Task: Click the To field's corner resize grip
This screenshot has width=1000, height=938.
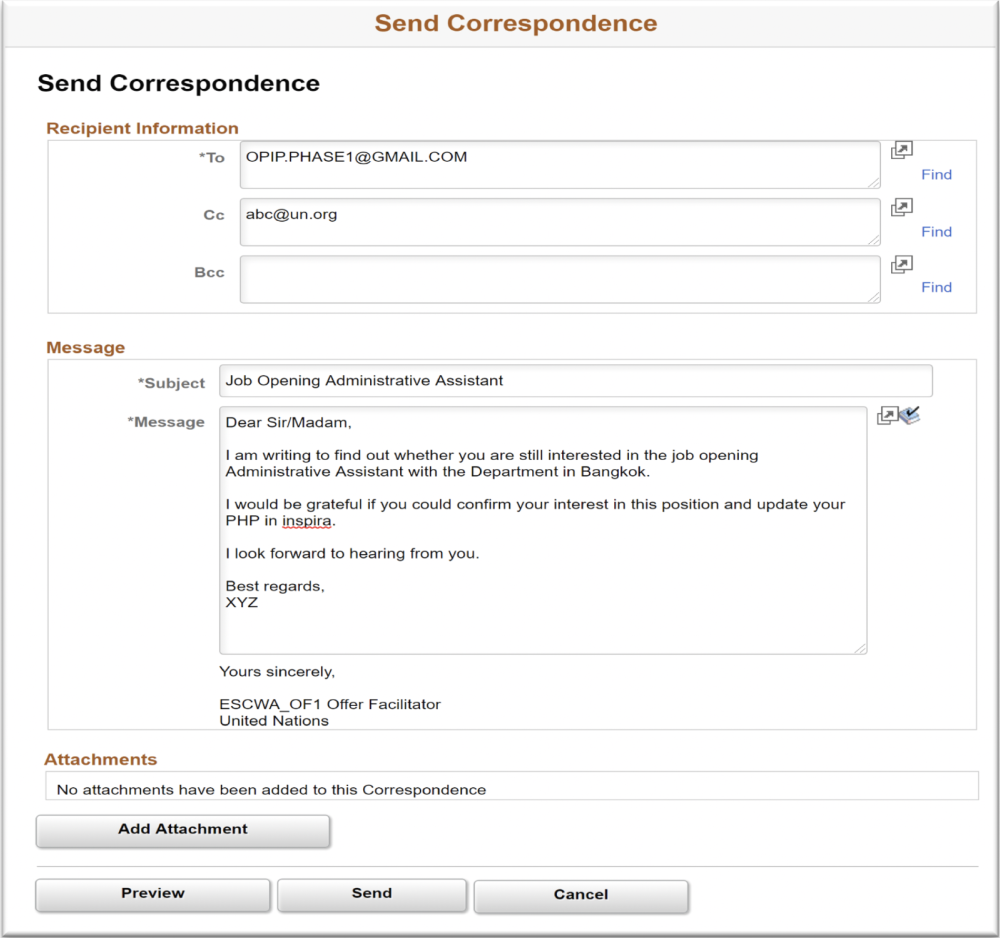Action: pos(874,182)
